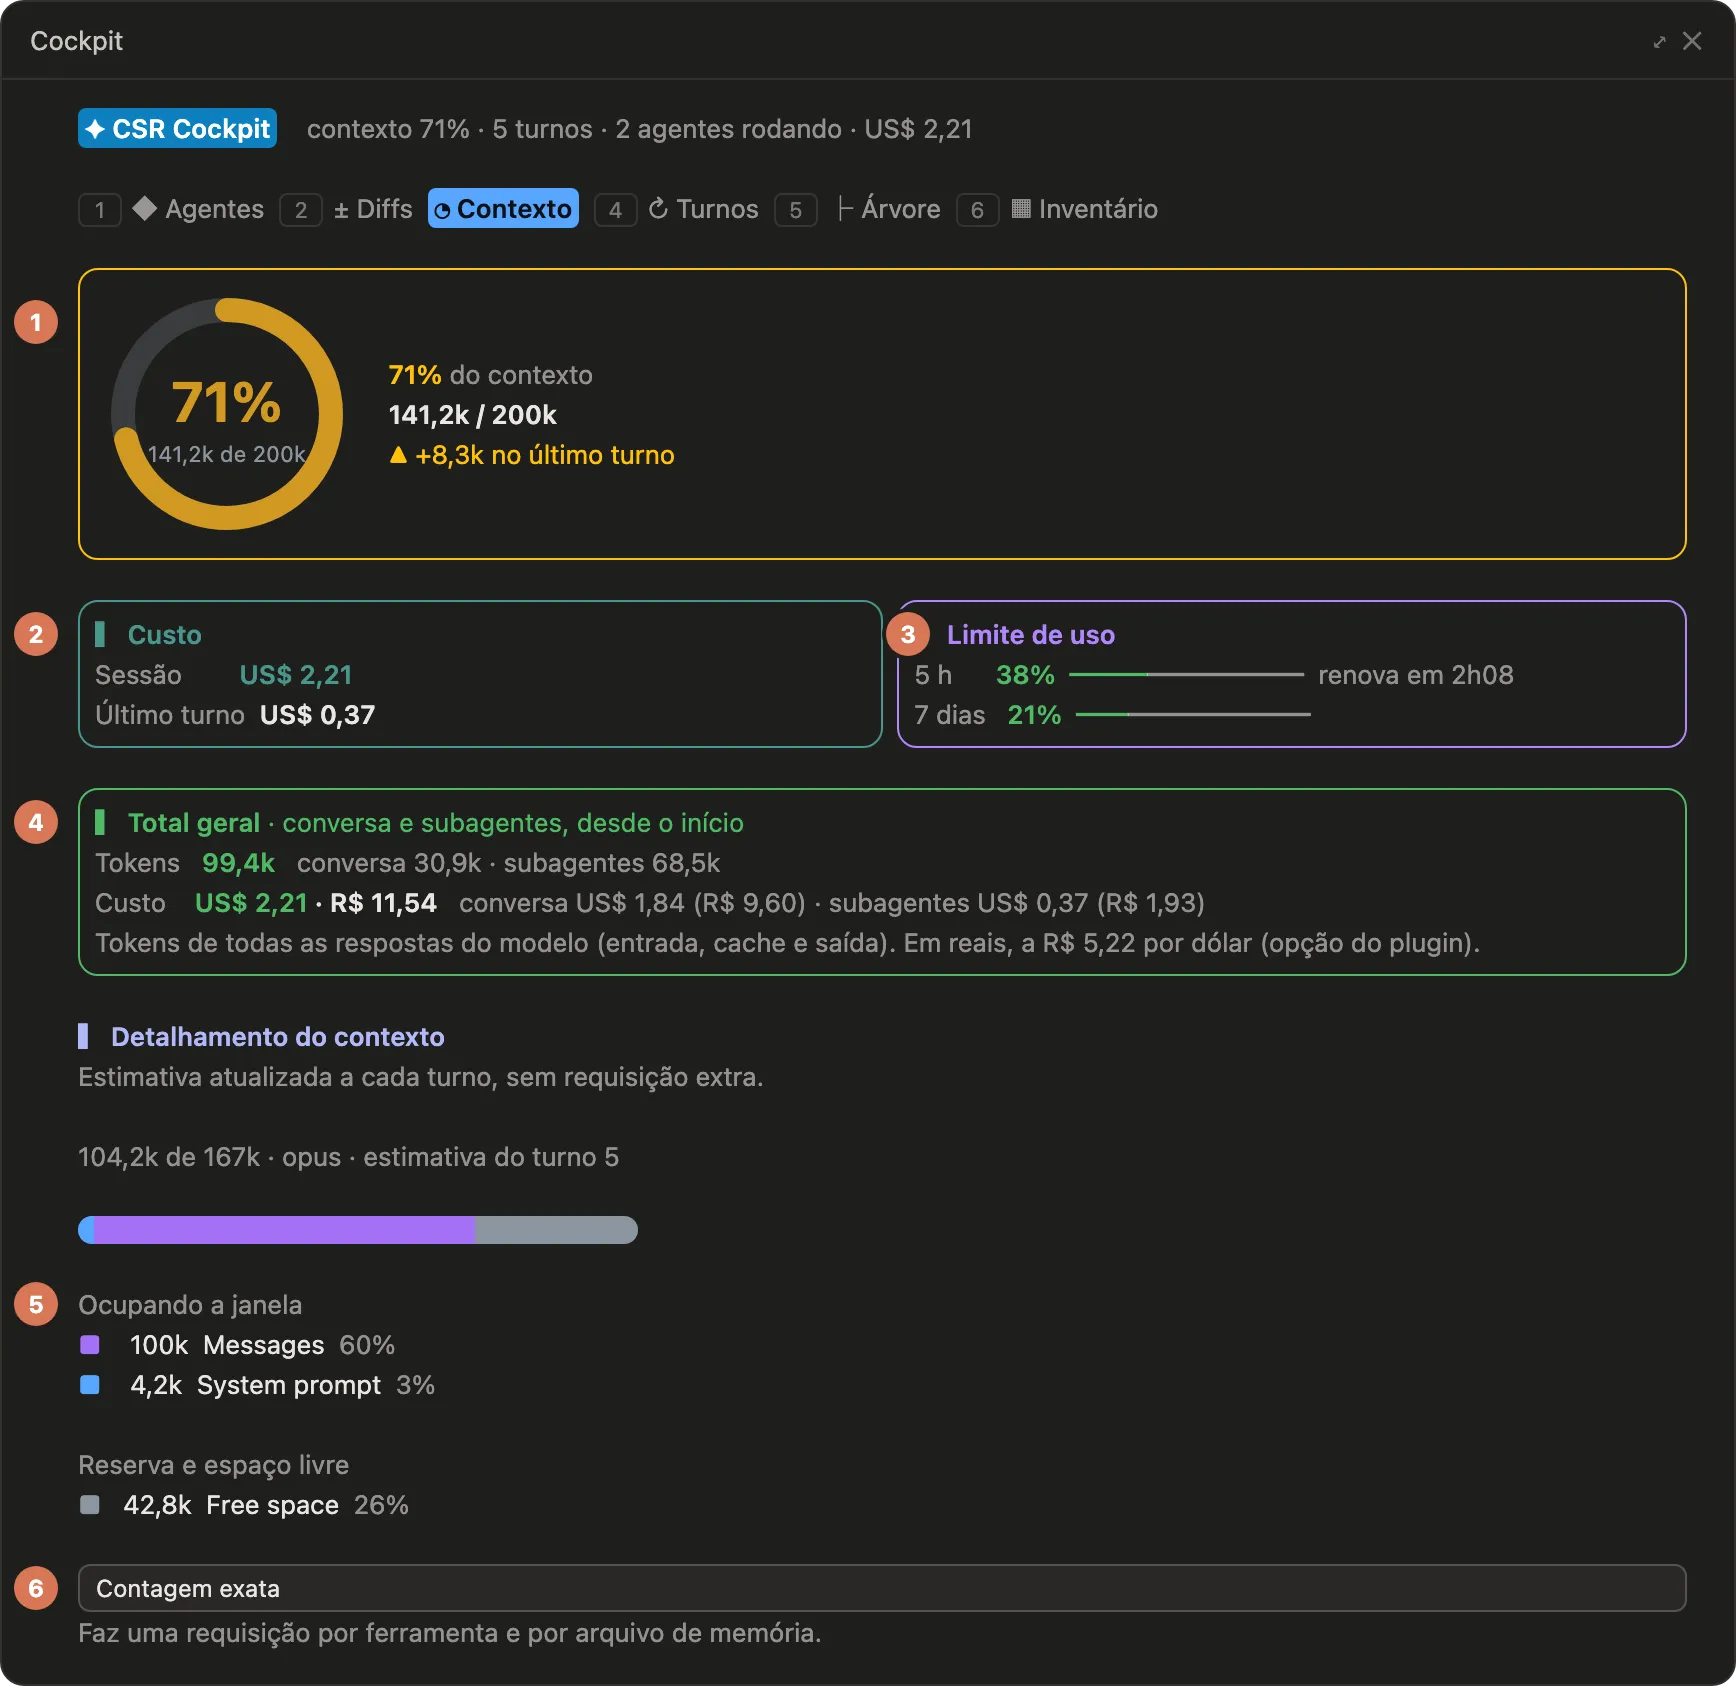Click the '42,8k Free space 26%' row
Screen dimensions: 1736x1686
[244, 1505]
